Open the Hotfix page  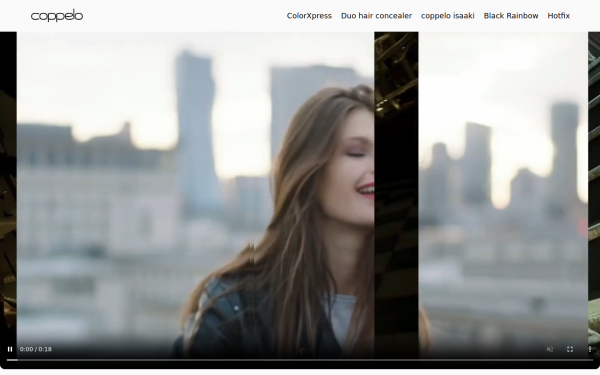pyautogui.click(x=558, y=16)
